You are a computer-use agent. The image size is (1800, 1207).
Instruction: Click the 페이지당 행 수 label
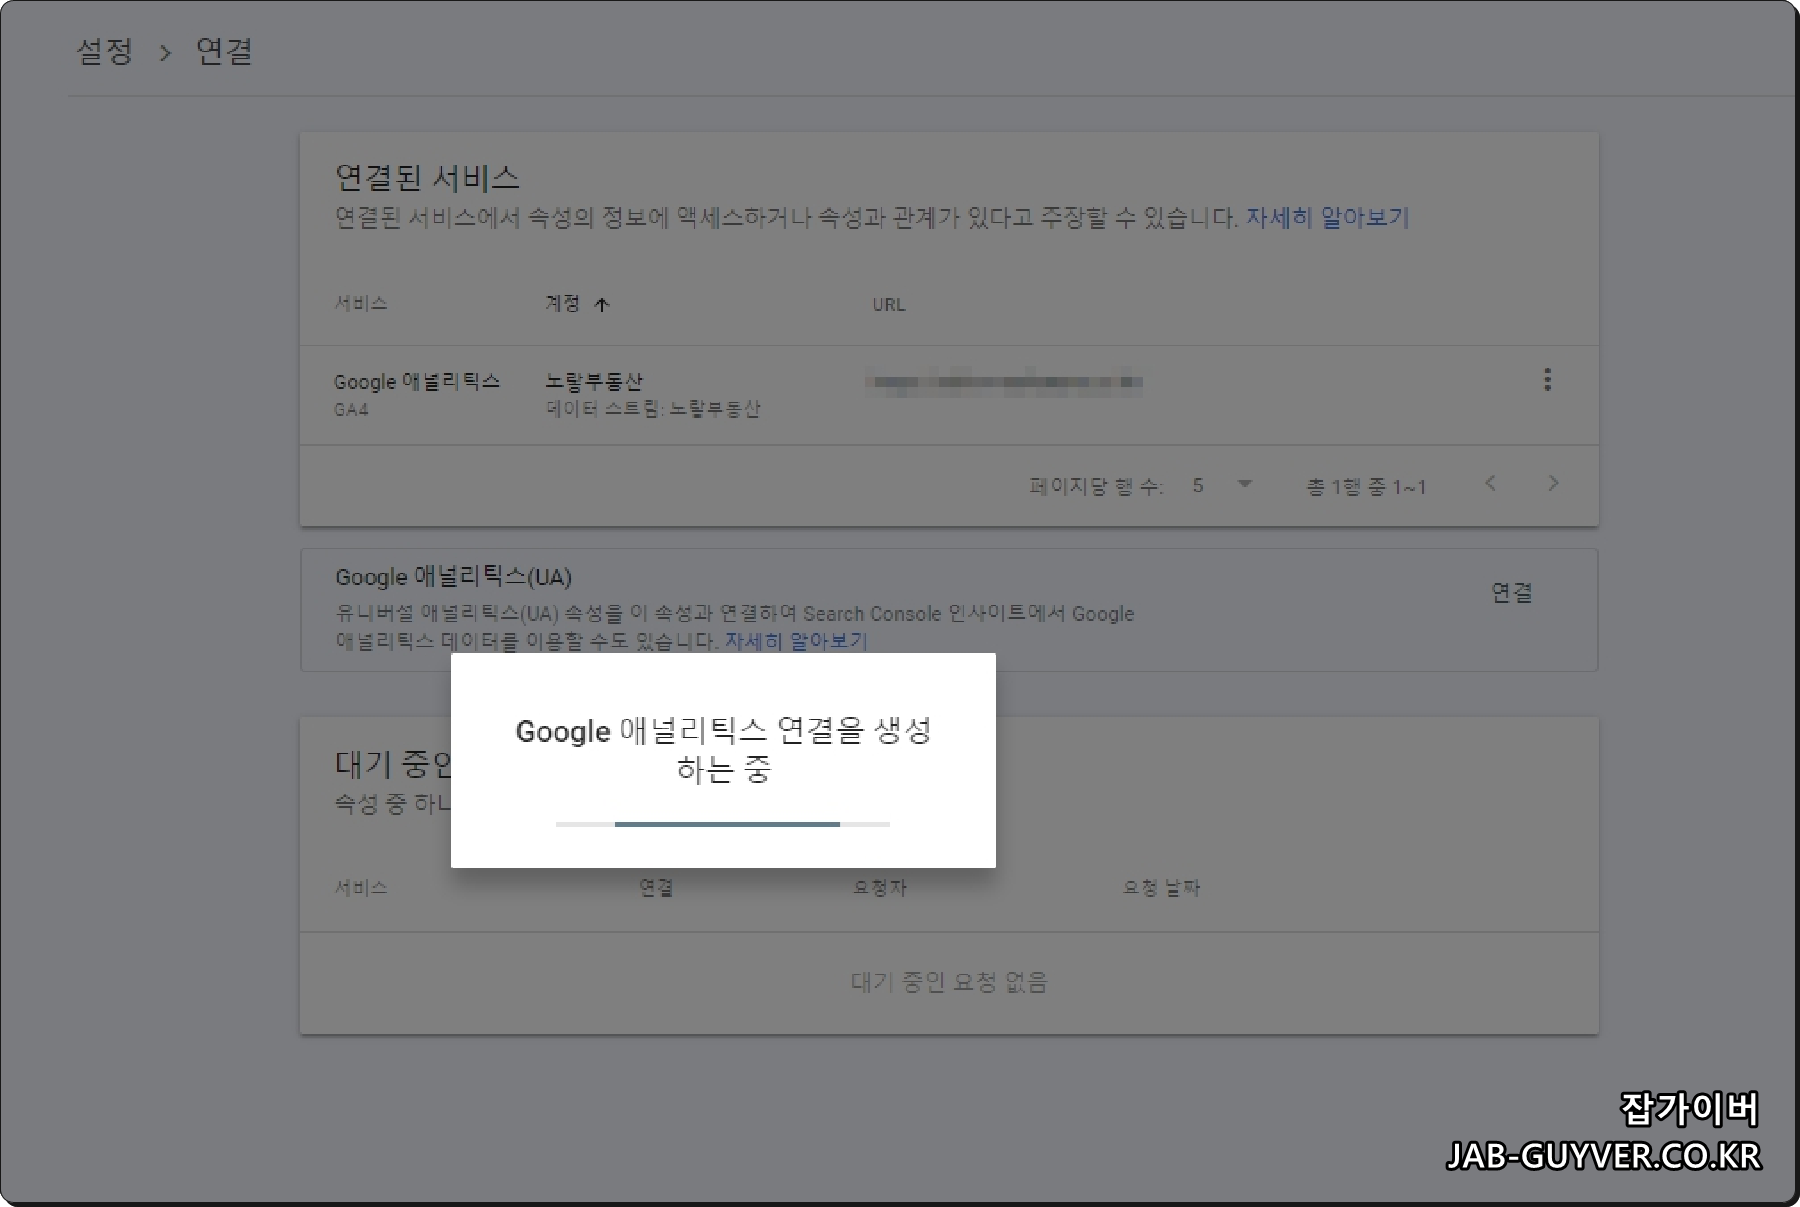coord(1096,486)
